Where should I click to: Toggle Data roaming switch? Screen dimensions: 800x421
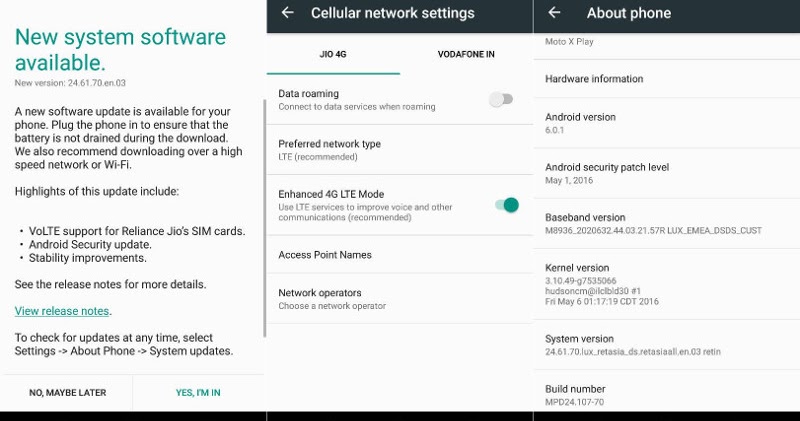point(501,100)
